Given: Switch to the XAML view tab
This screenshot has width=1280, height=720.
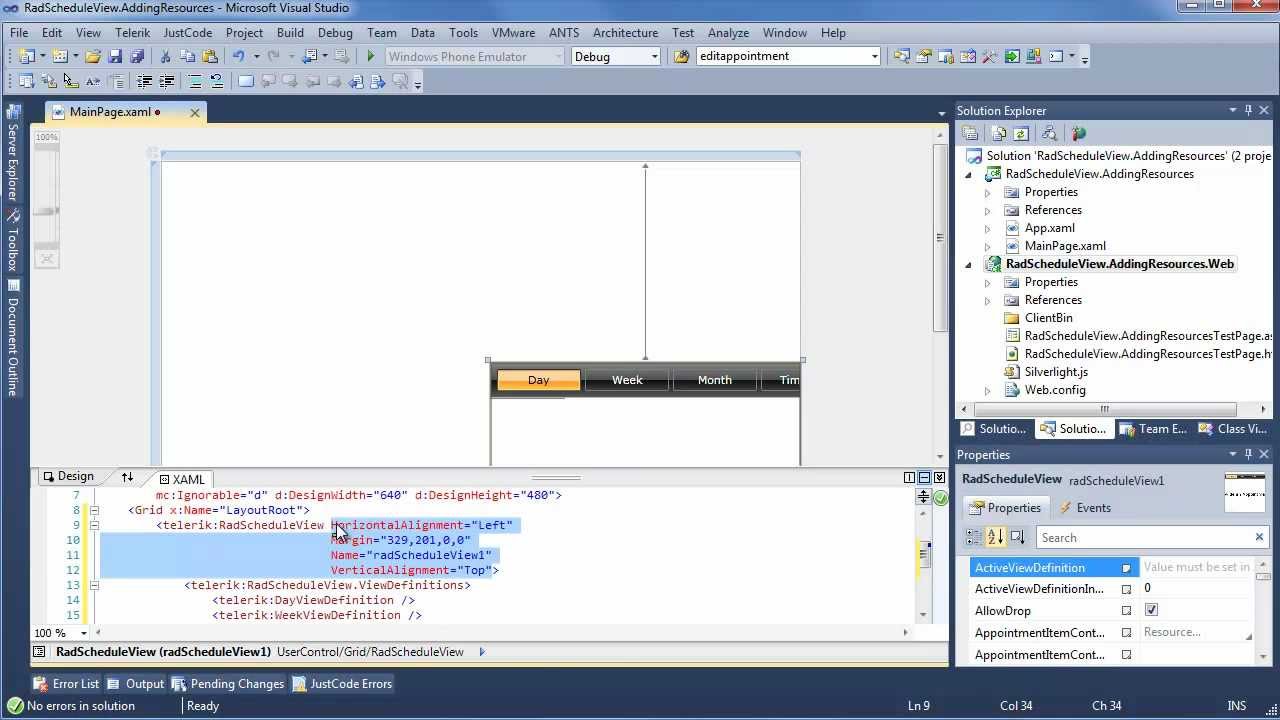Looking at the screenshot, I should point(182,479).
